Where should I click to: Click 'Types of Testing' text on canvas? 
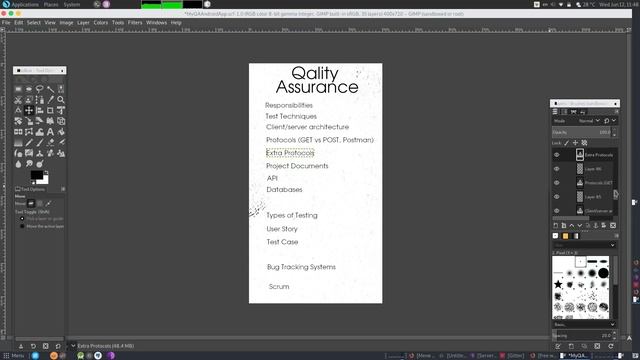tap(292, 215)
